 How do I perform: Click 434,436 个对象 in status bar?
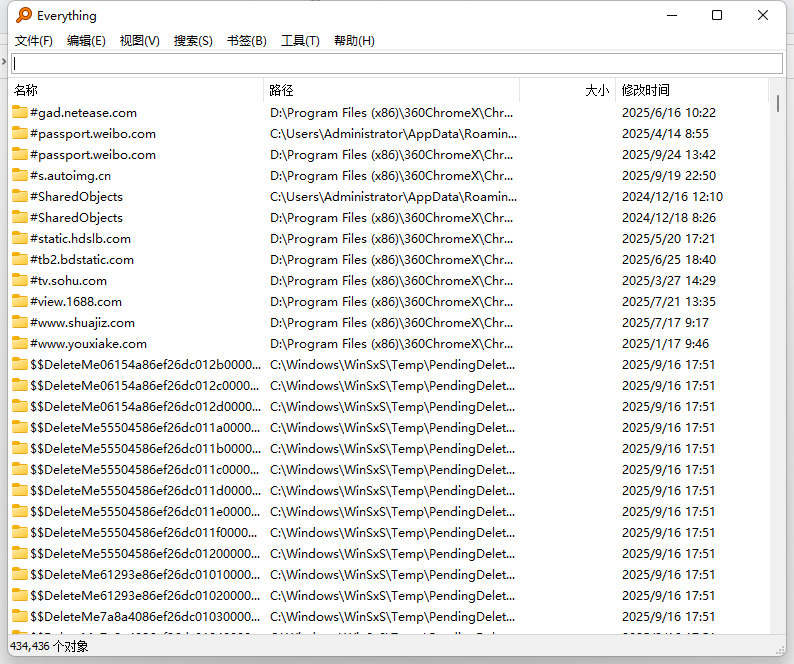(x=49, y=646)
